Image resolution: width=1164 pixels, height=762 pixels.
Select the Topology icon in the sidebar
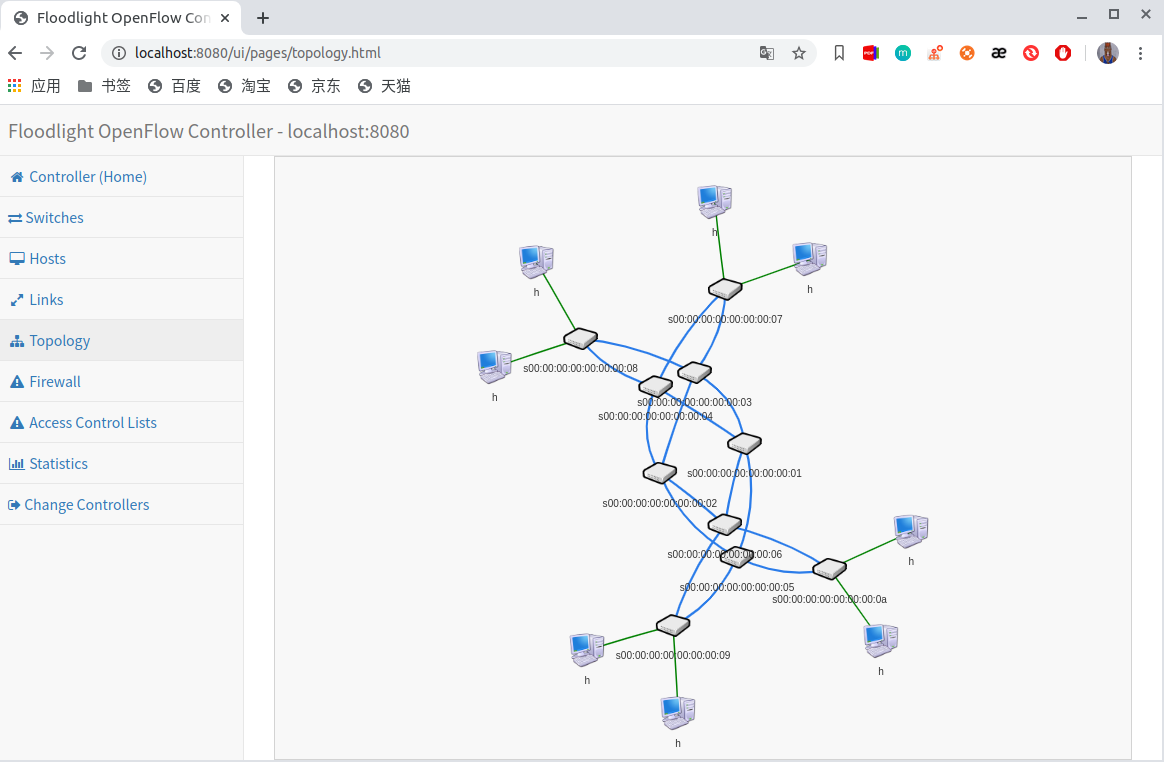(x=16, y=340)
